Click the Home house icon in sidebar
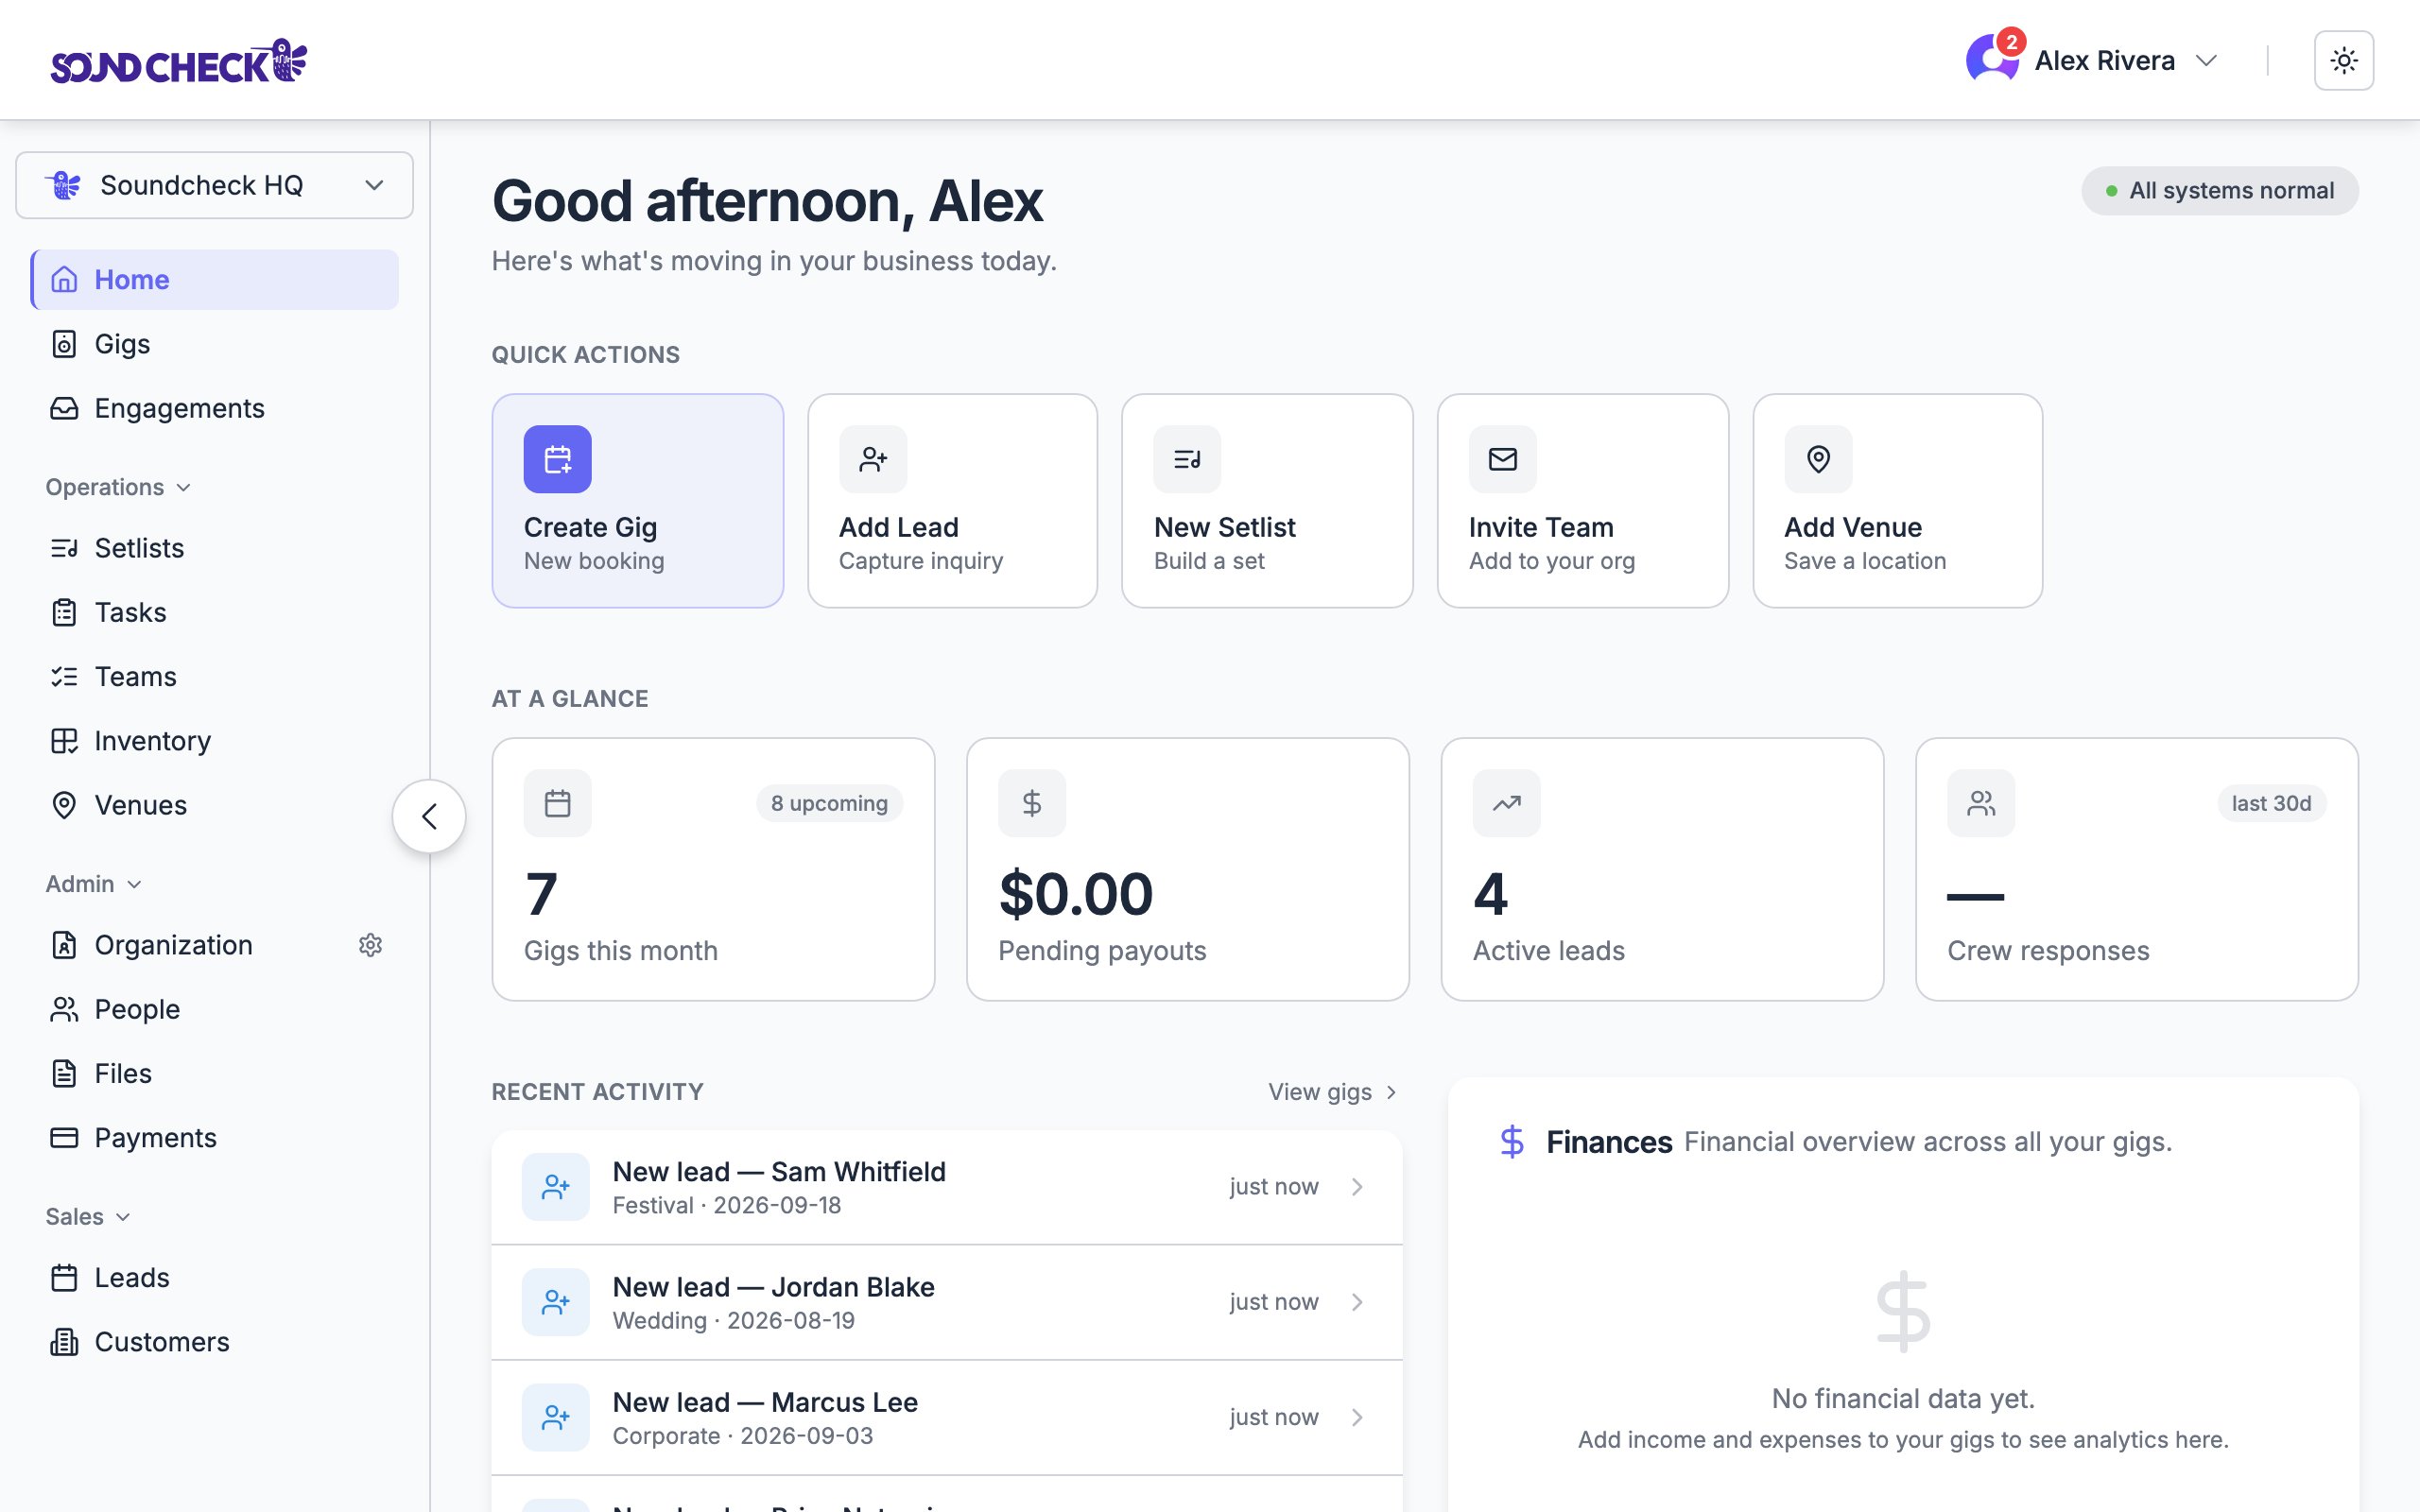The width and height of the screenshot is (2420, 1512). (x=64, y=279)
